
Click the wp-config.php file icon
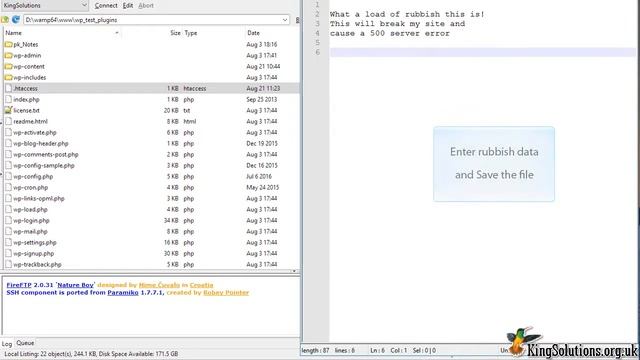coord(9,177)
